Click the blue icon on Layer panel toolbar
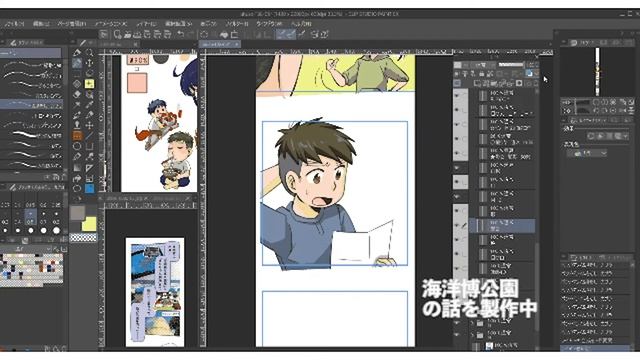This screenshot has height=360, width=640. click(x=529, y=73)
